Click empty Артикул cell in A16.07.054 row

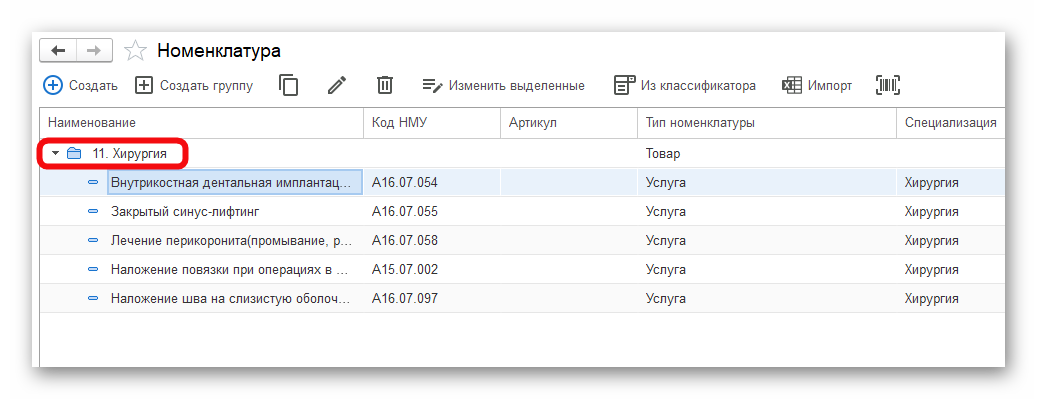tap(569, 183)
